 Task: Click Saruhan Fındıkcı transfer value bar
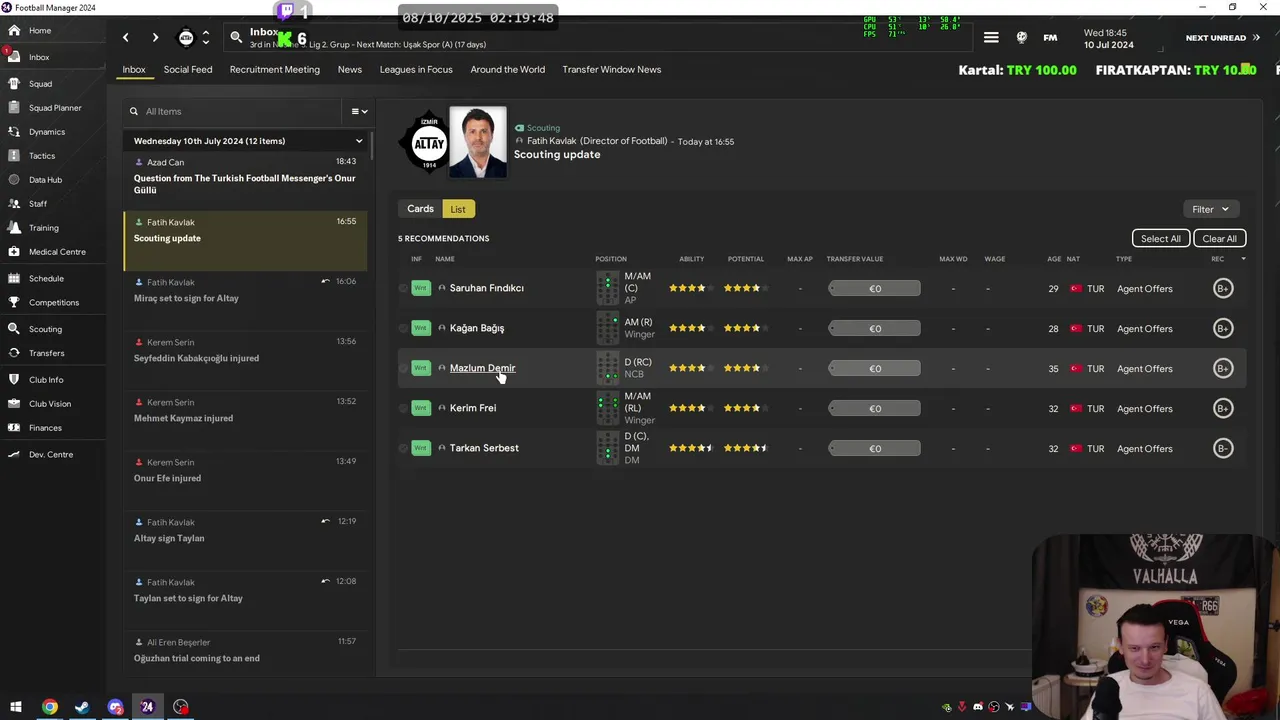(x=874, y=288)
